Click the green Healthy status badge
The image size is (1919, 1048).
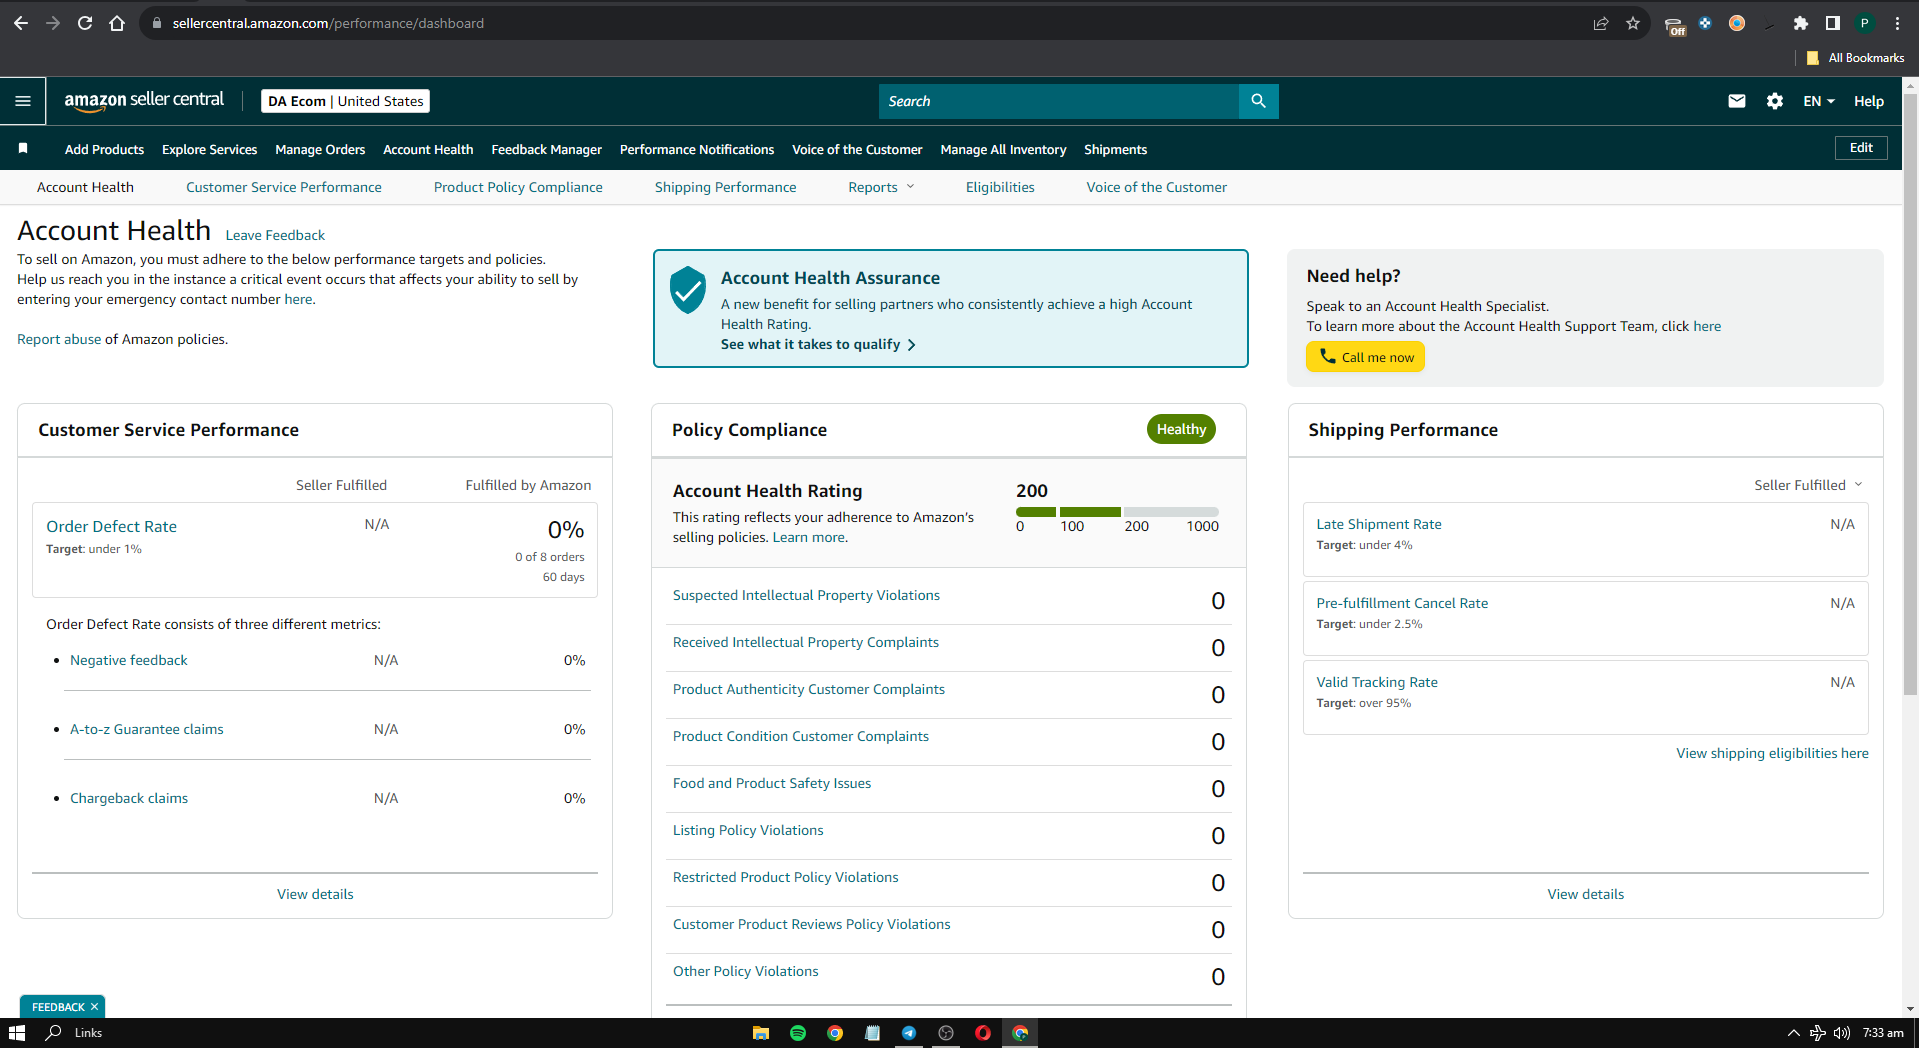click(1181, 429)
